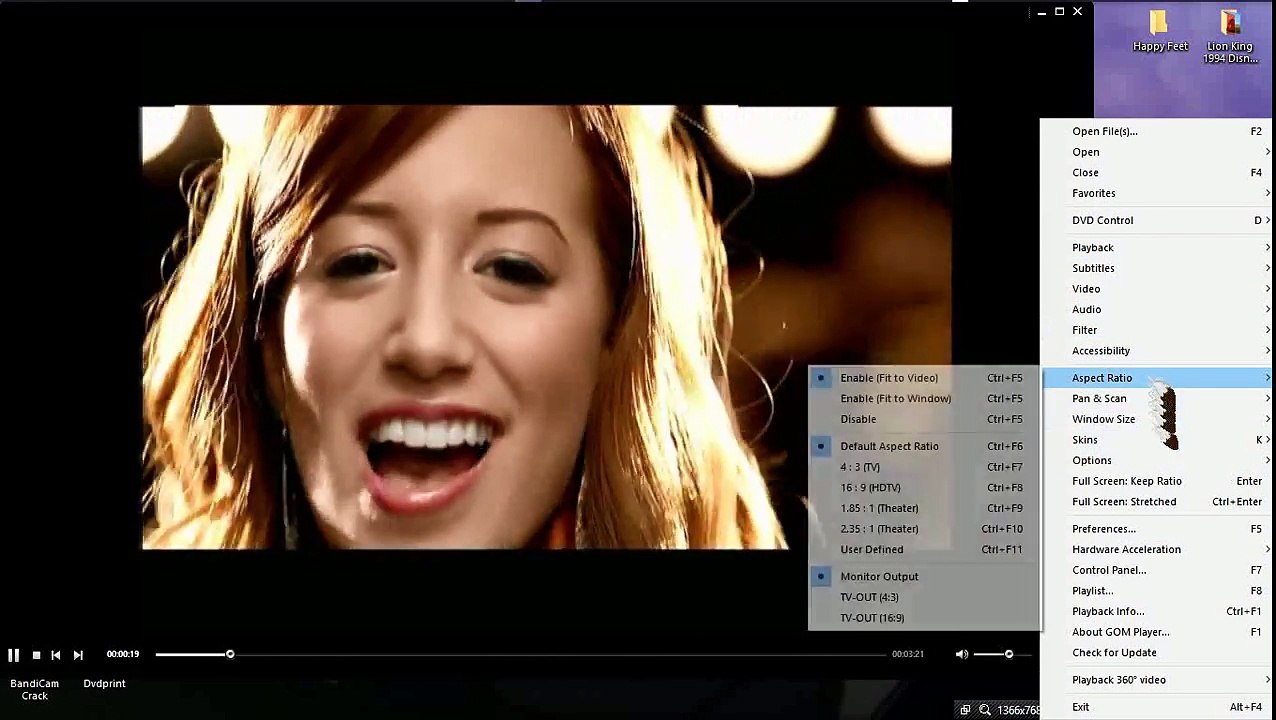Stop the video with the stop button

[x=36, y=655]
